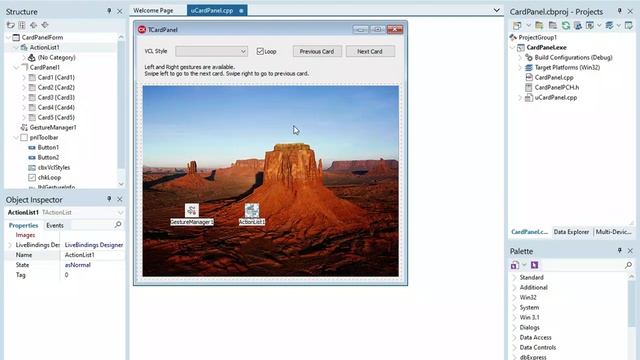Screen dimensions: 640x360
Task: Select the ActionList1 component icon on form
Action: coord(252,210)
